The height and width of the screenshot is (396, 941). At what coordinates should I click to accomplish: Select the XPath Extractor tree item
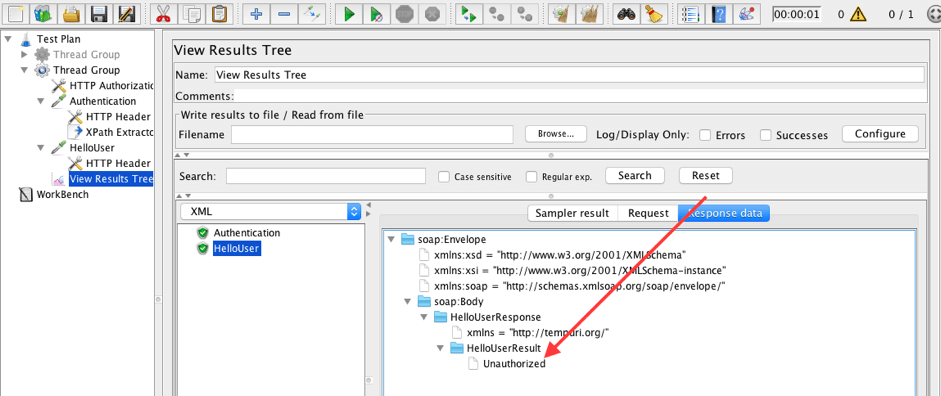click(119, 132)
